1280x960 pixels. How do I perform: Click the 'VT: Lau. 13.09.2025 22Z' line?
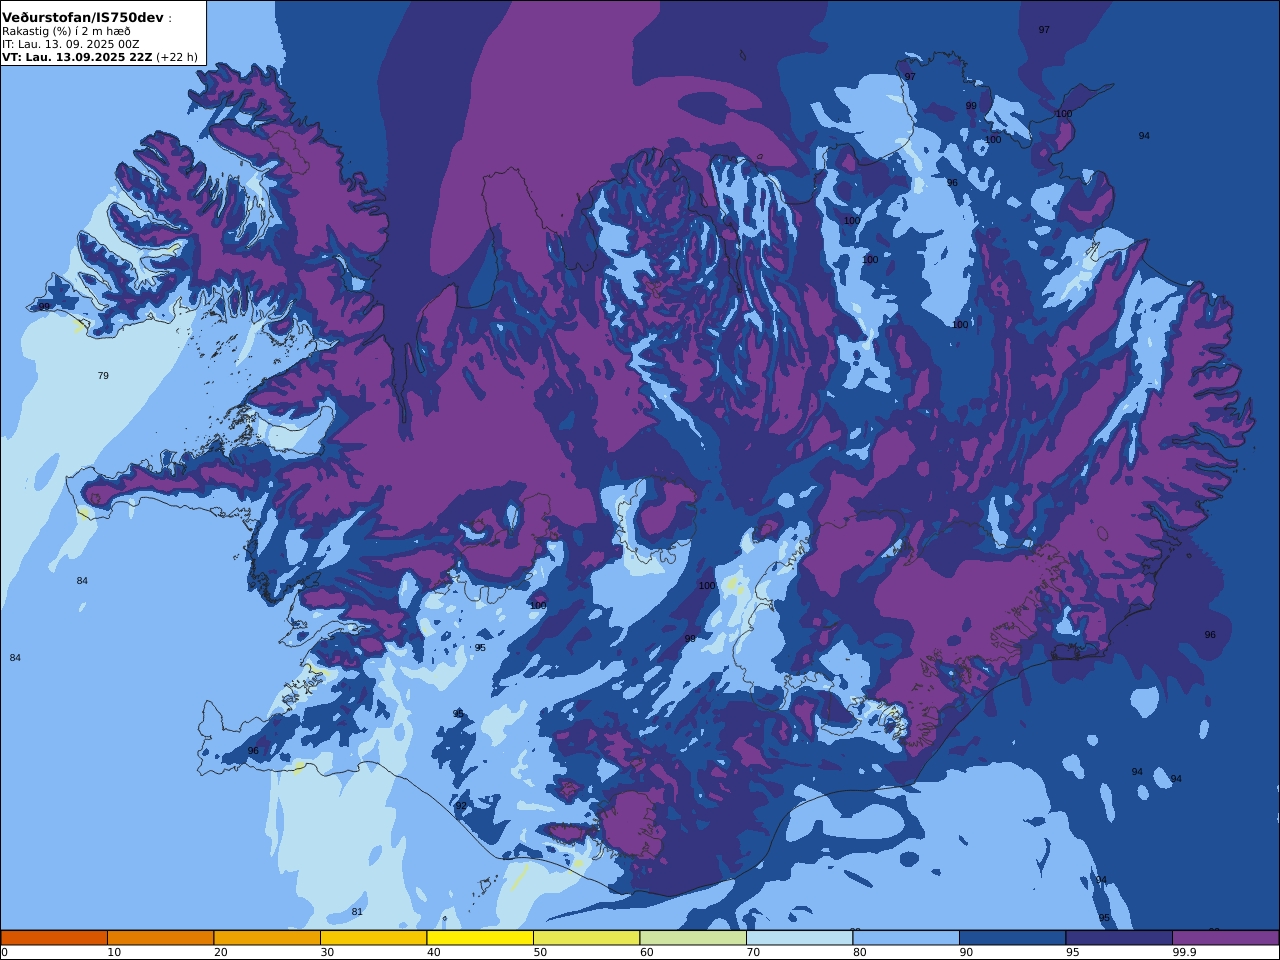[x=77, y=57]
